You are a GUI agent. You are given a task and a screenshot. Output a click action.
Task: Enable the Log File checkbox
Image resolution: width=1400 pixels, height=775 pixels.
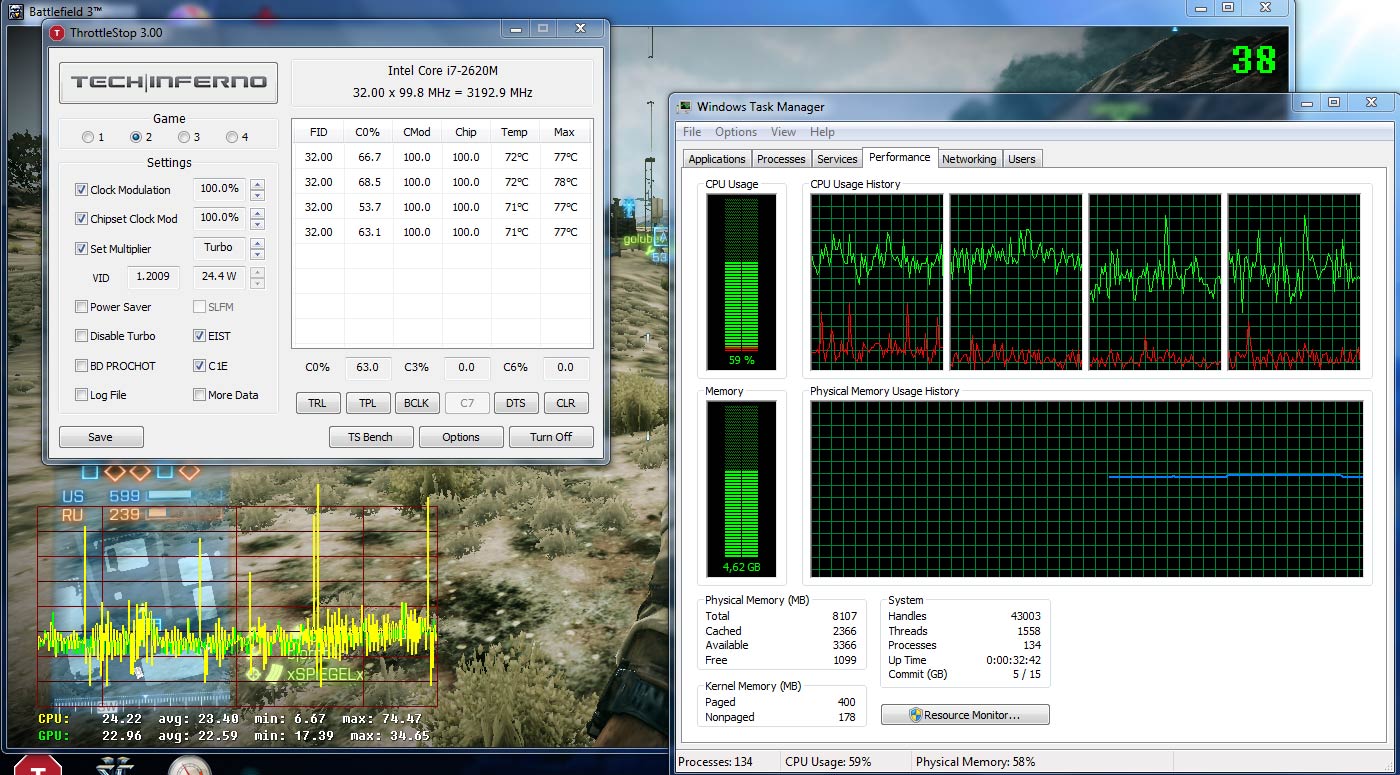81,395
